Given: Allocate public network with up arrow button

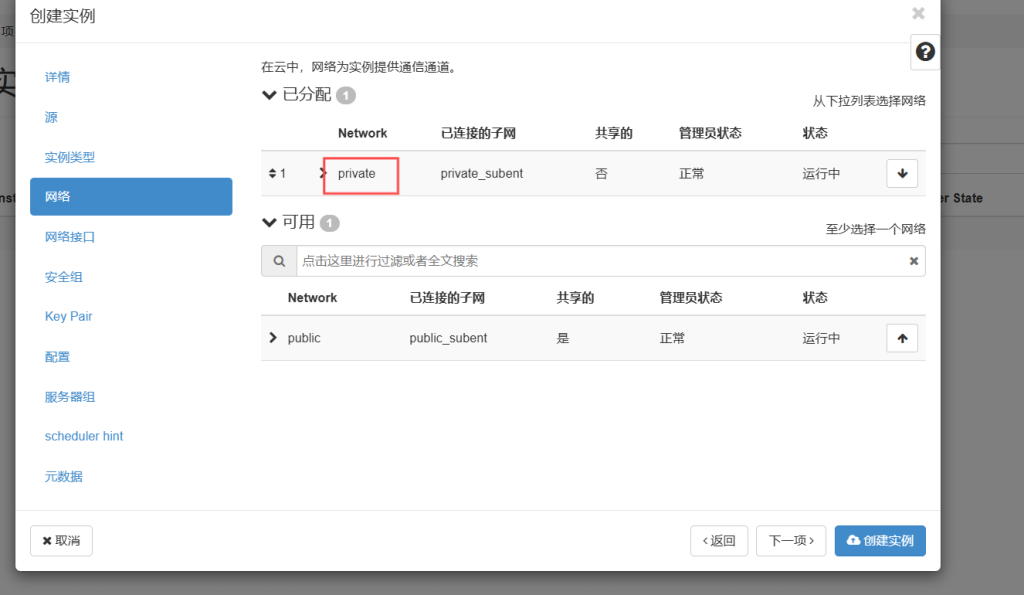Looking at the screenshot, I should [x=901, y=338].
